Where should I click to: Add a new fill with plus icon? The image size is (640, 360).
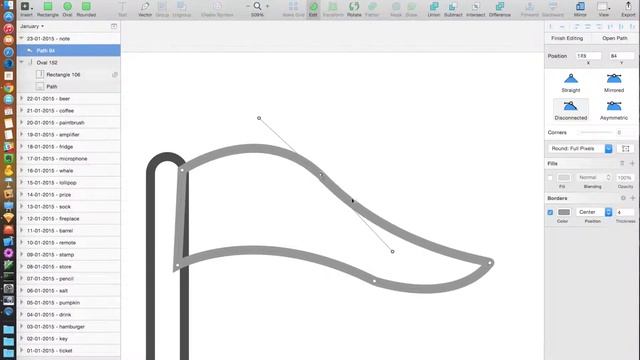point(632,163)
